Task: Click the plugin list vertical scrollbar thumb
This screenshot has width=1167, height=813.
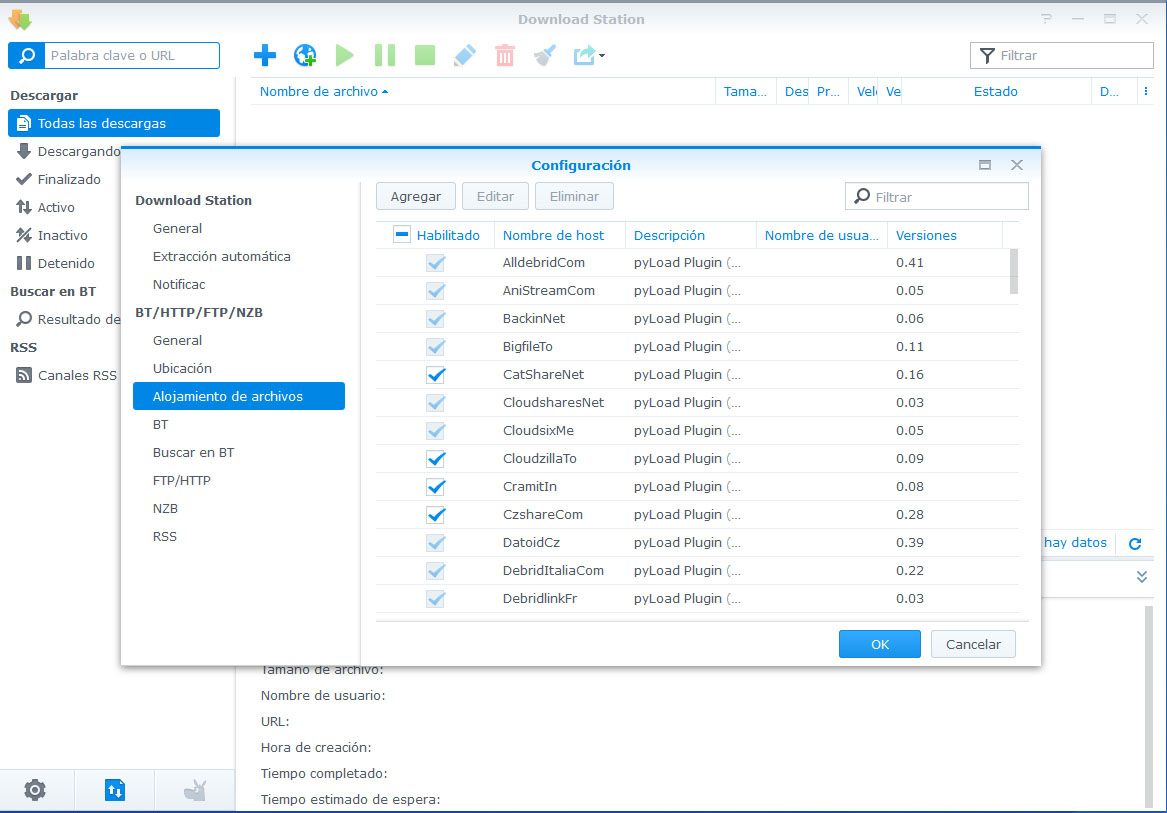Action: tap(1014, 272)
